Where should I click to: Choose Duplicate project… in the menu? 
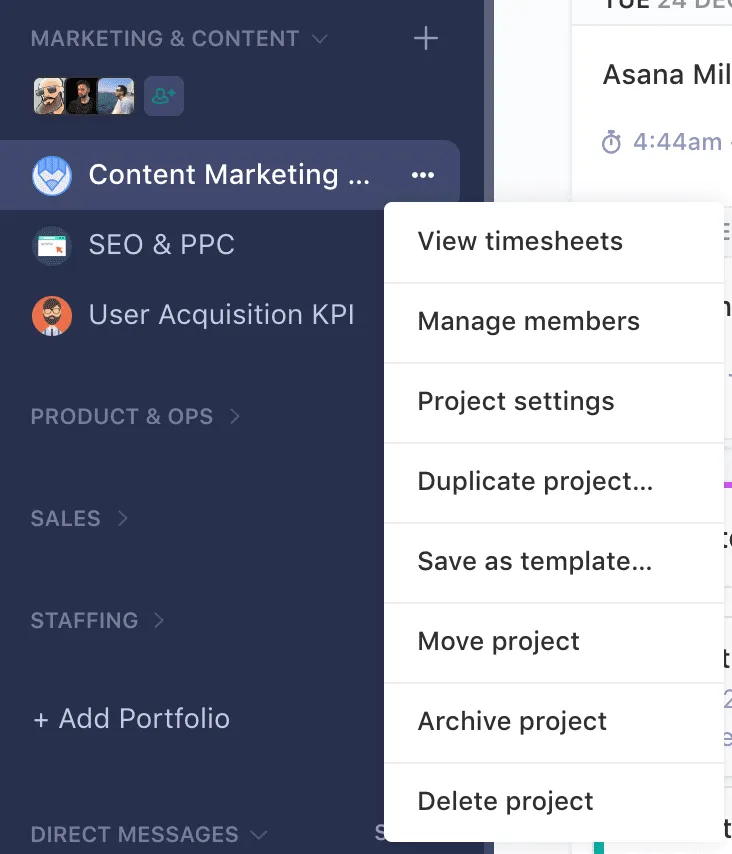click(535, 482)
